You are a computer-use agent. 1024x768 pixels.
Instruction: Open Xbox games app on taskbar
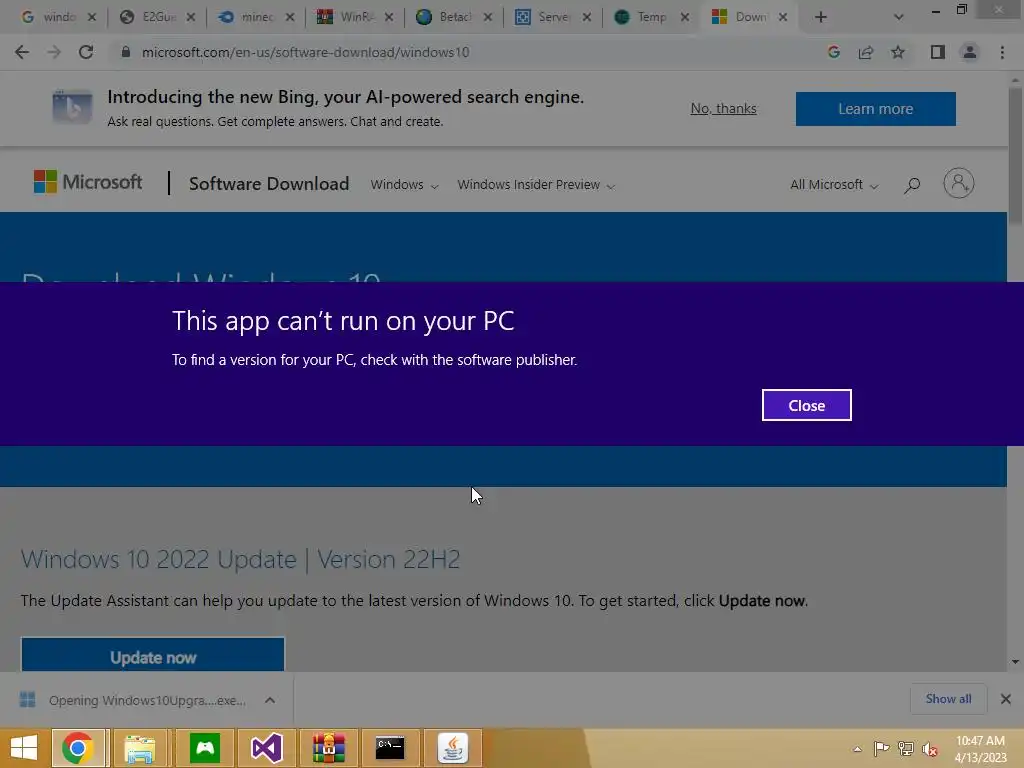point(204,748)
